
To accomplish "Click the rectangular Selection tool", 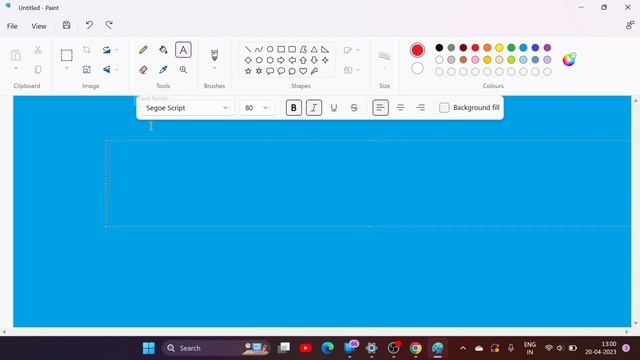I will [67, 55].
